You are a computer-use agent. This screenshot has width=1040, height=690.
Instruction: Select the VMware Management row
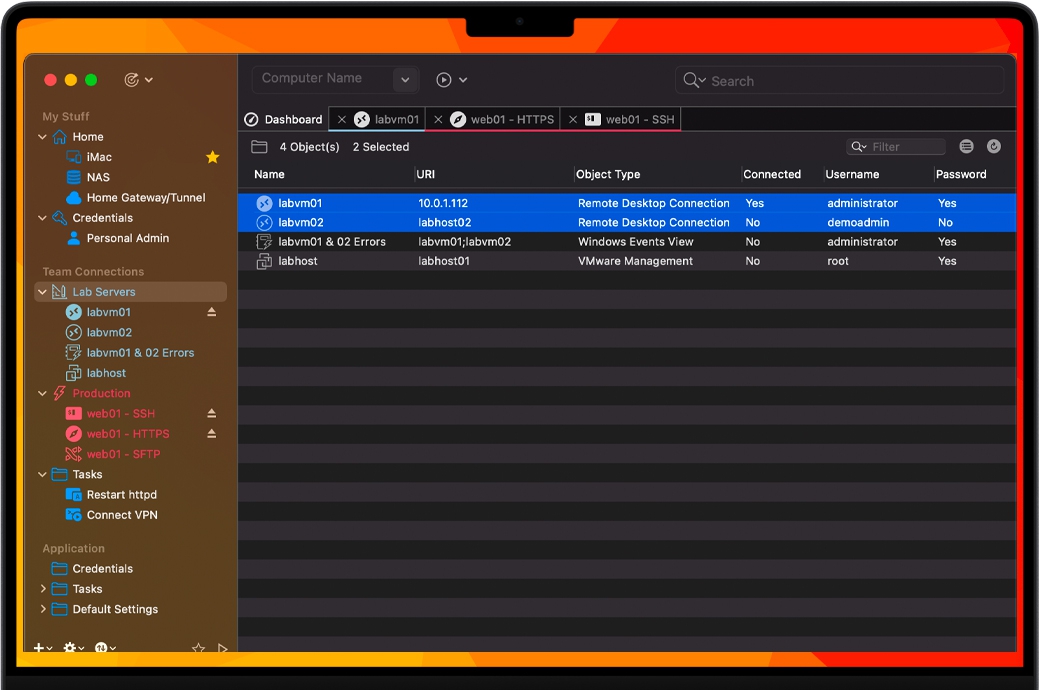(627, 261)
